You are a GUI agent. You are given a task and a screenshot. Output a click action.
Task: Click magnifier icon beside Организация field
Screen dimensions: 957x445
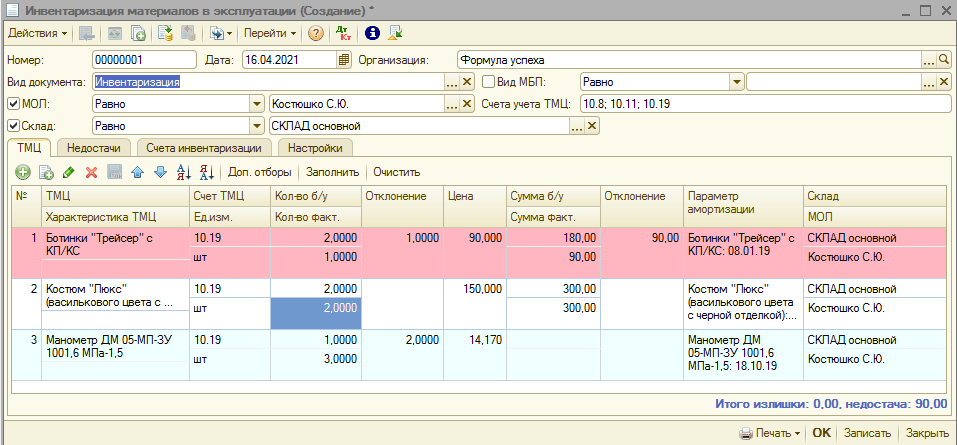pyautogui.click(x=943, y=60)
